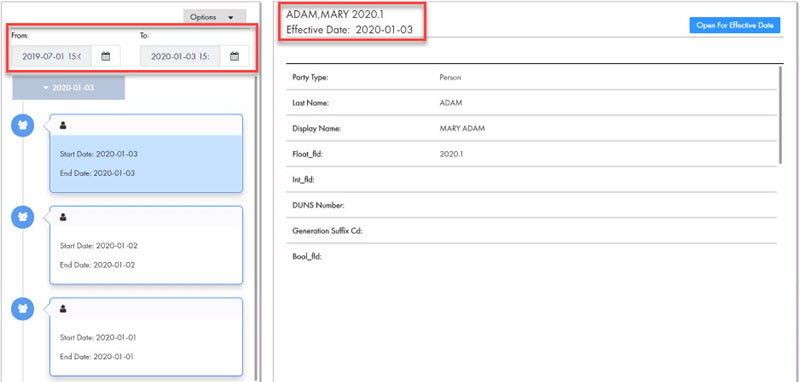Viewport: 800px width, 382px height.
Task: Select the record starting 2020-01-01
Action: coord(146,337)
